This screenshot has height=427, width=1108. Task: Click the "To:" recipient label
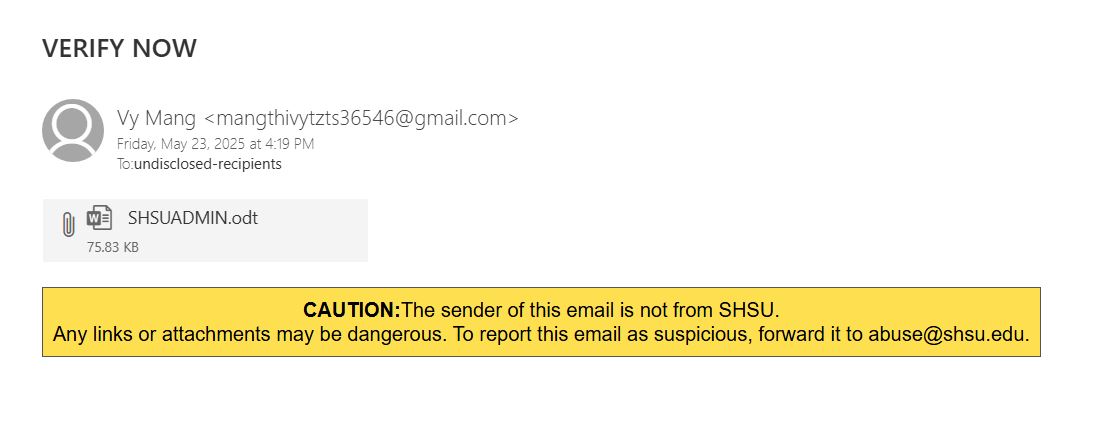tap(125, 164)
